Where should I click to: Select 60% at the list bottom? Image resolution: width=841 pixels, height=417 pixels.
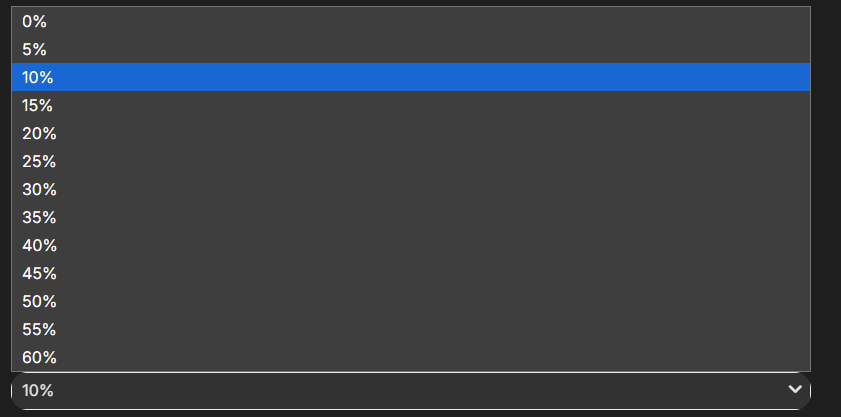click(x=411, y=356)
